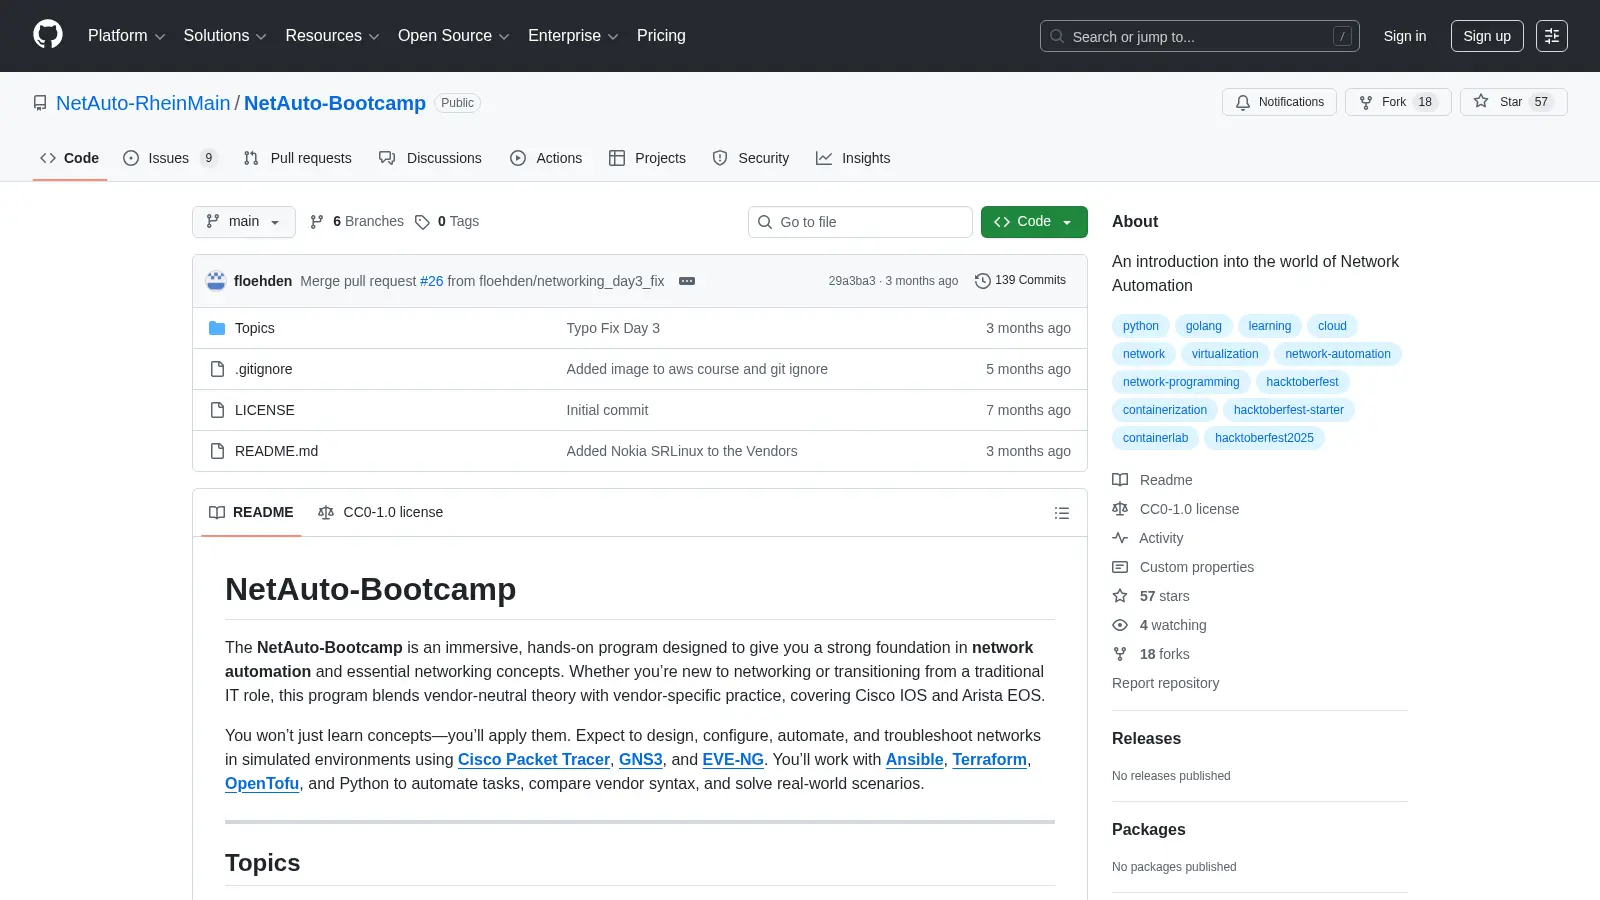The width and height of the screenshot is (1600, 900).
Task: Open pull request #26 link
Action: (x=431, y=281)
